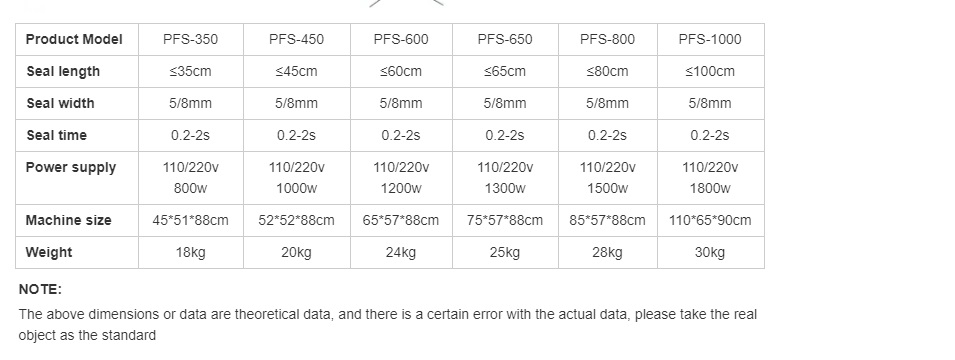Screen dimensions: 955x360
Task: Click the PFS-650 column header
Action: tap(505, 40)
